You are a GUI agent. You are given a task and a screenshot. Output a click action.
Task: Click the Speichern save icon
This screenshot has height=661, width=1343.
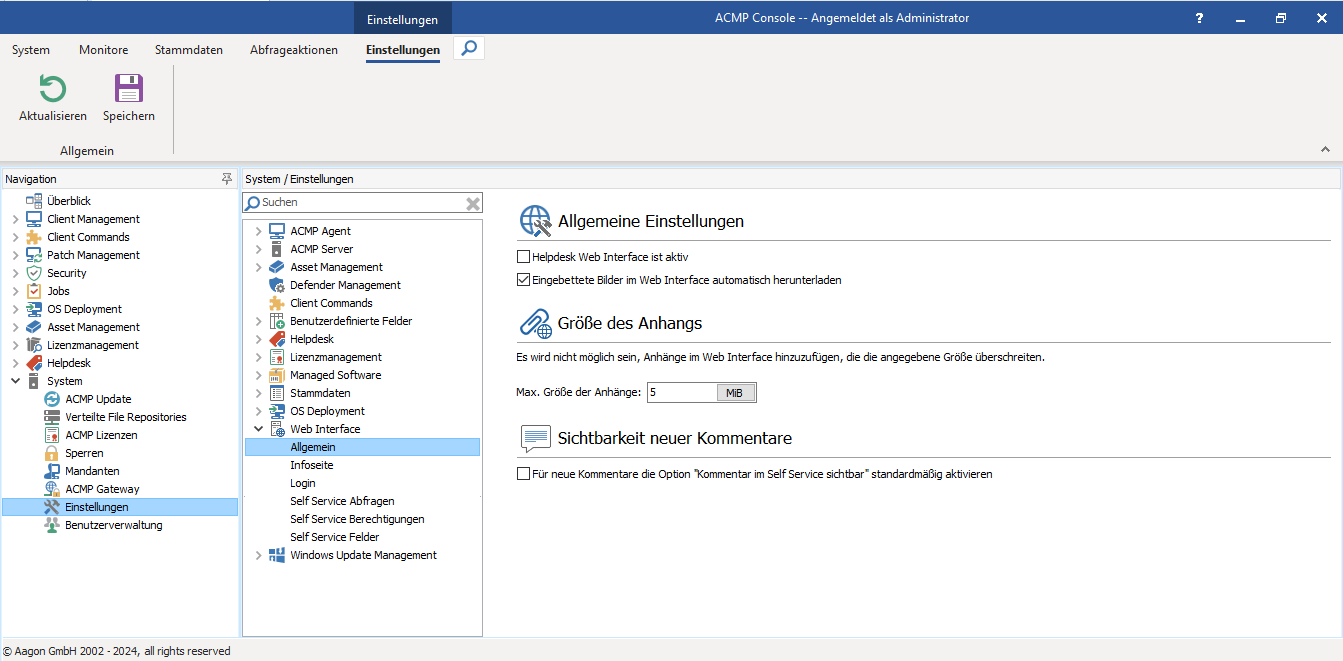pyautogui.click(x=128, y=90)
